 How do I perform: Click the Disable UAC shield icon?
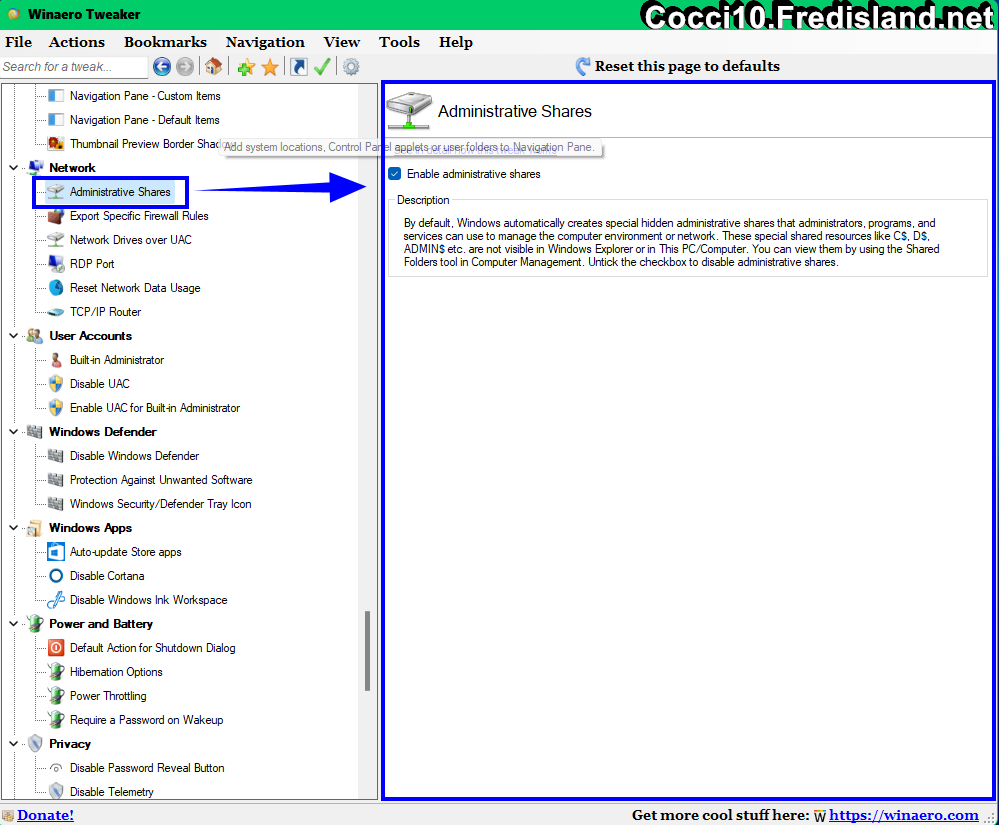(56, 384)
